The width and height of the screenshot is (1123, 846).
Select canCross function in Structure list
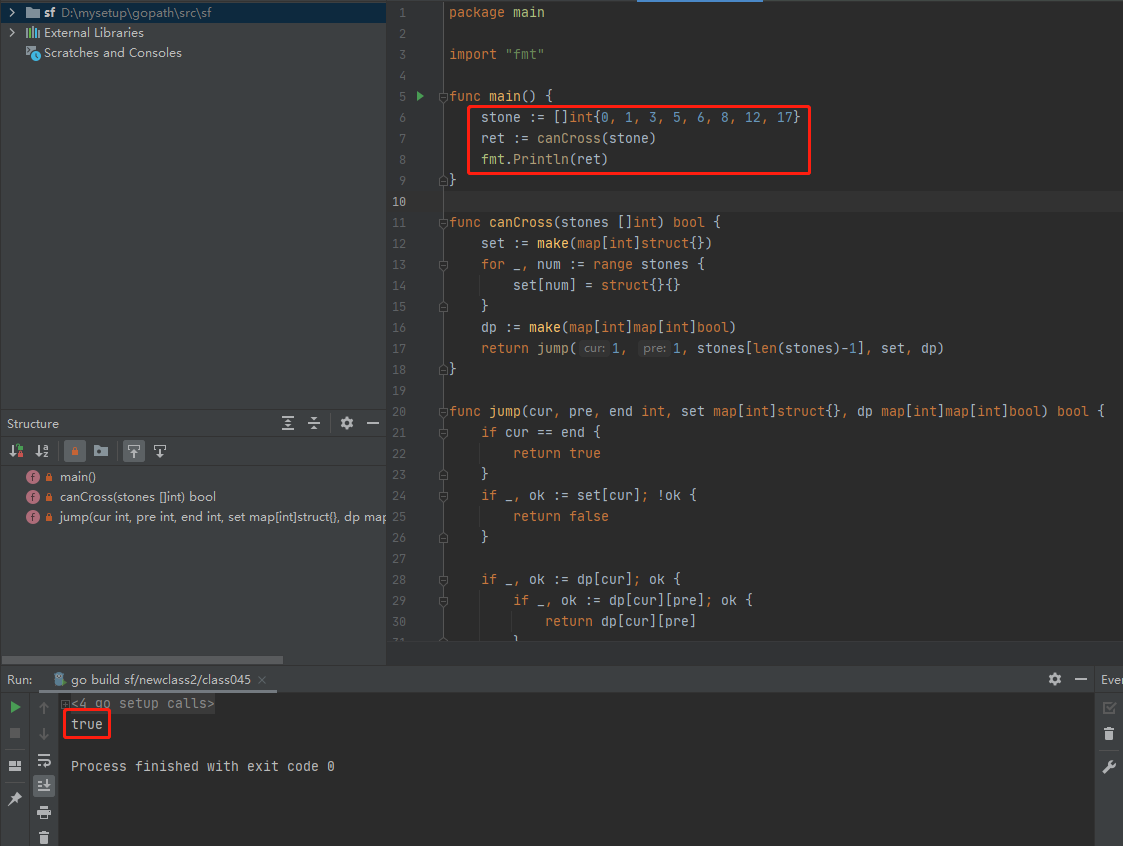[138, 497]
